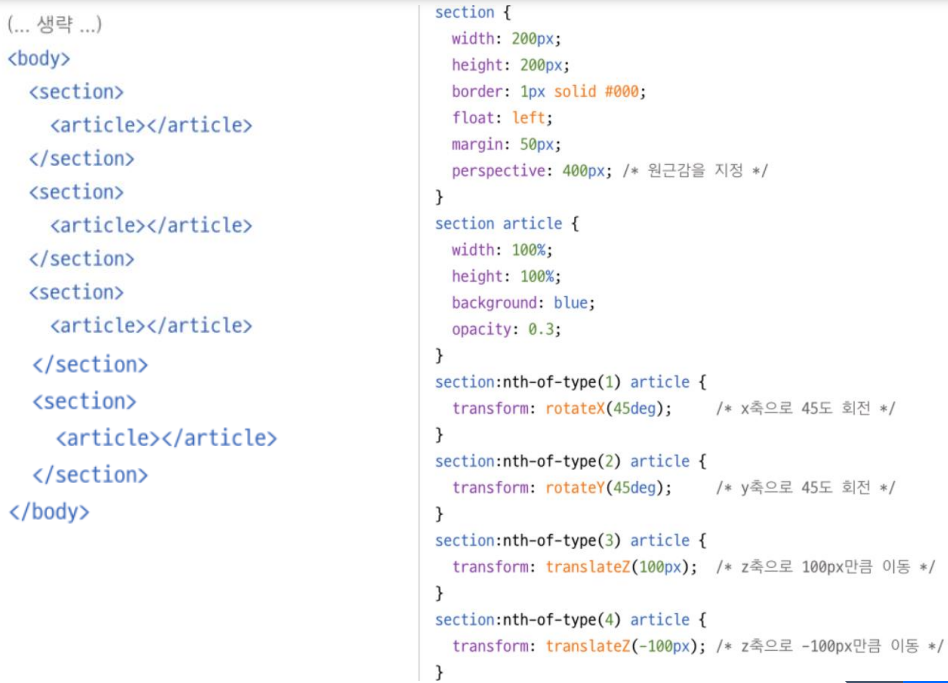Click the "transform: rotateX(45deg);" declaration
This screenshot has width=948, height=683.
562,409
